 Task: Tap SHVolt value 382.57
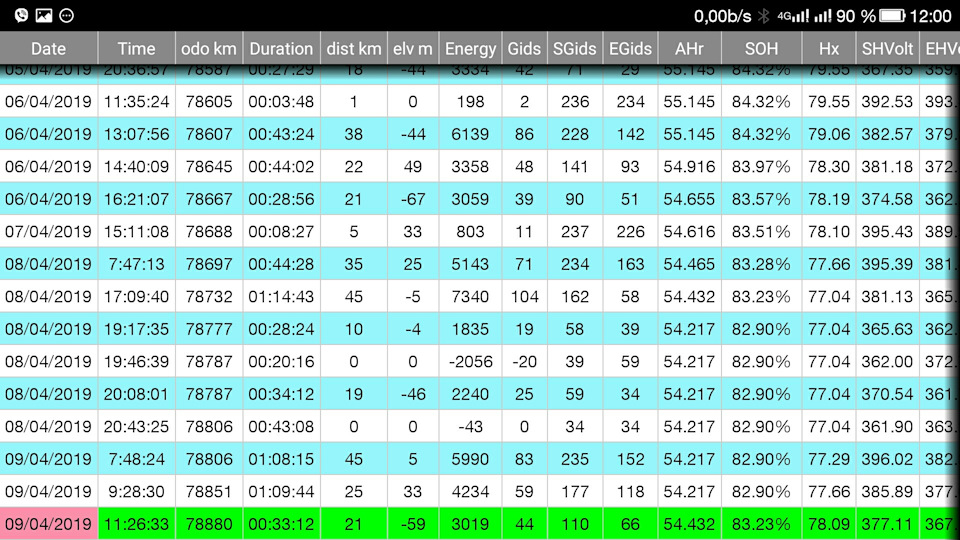point(887,134)
